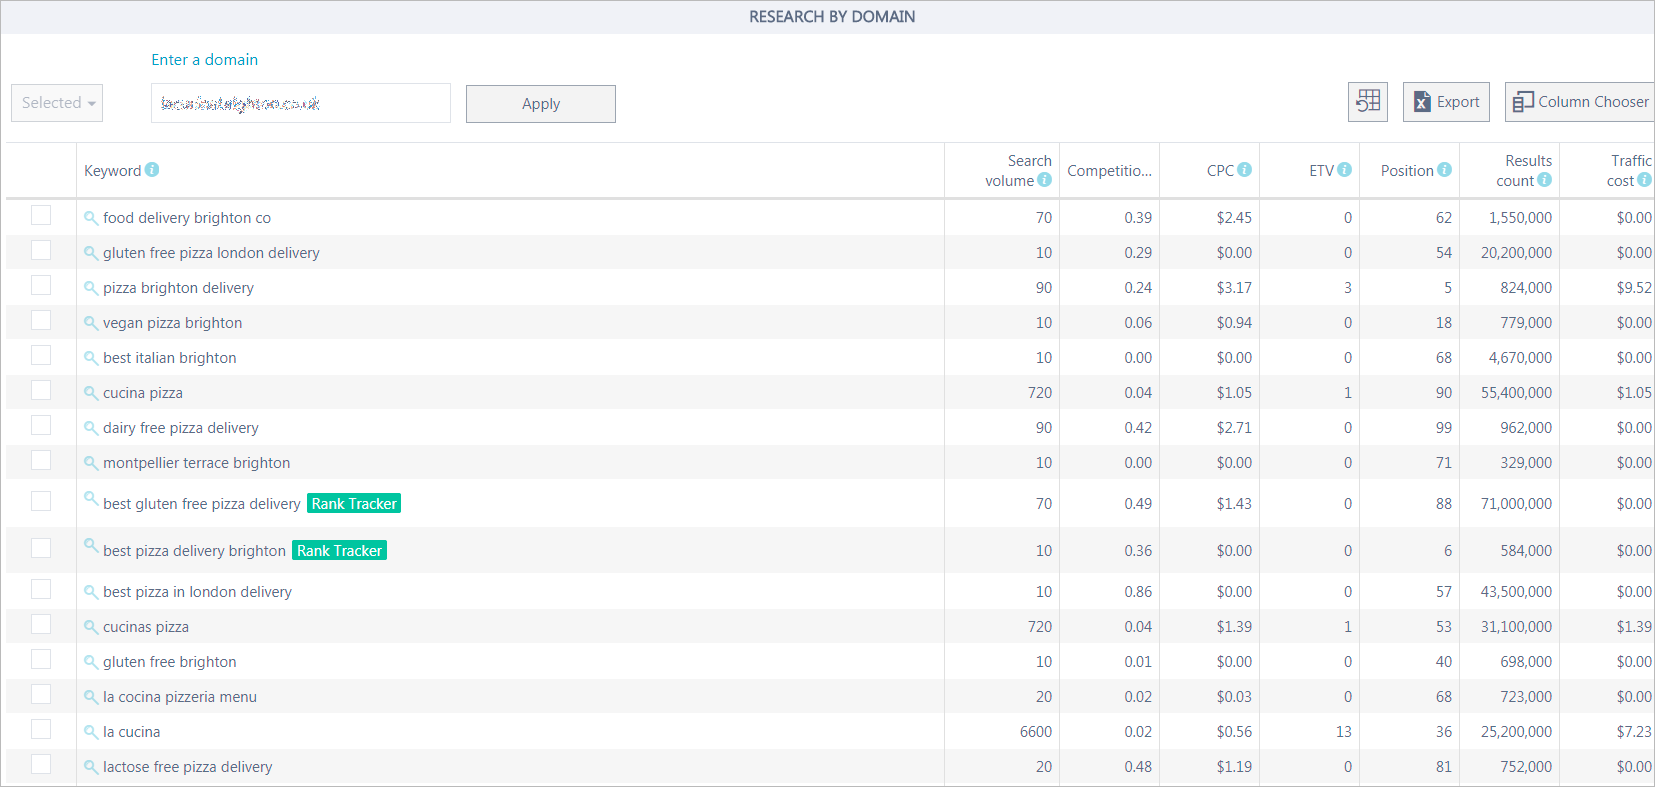
Task: Select checkbox for best italian brighton
Action: pos(41,355)
